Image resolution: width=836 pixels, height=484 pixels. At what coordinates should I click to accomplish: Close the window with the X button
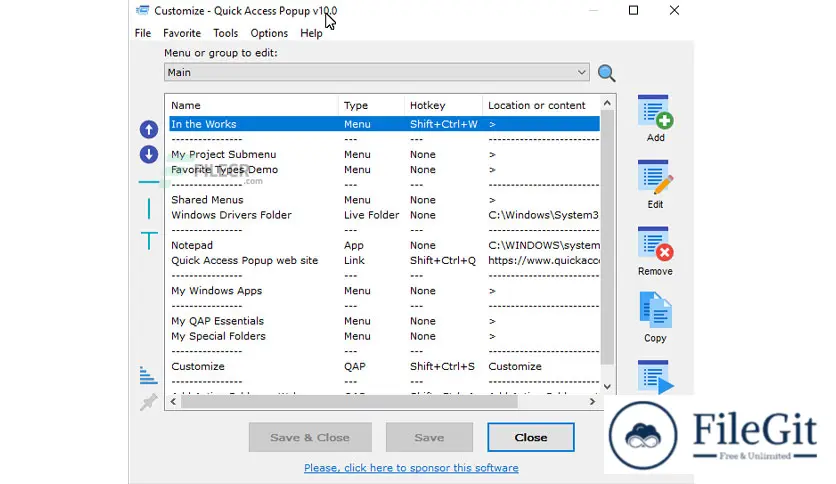(x=674, y=10)
